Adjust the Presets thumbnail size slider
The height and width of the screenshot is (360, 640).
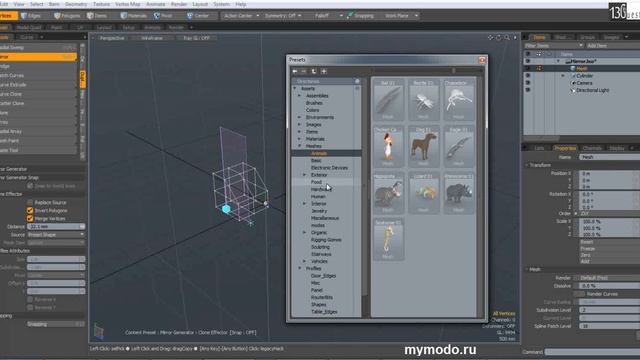point(453,71)
